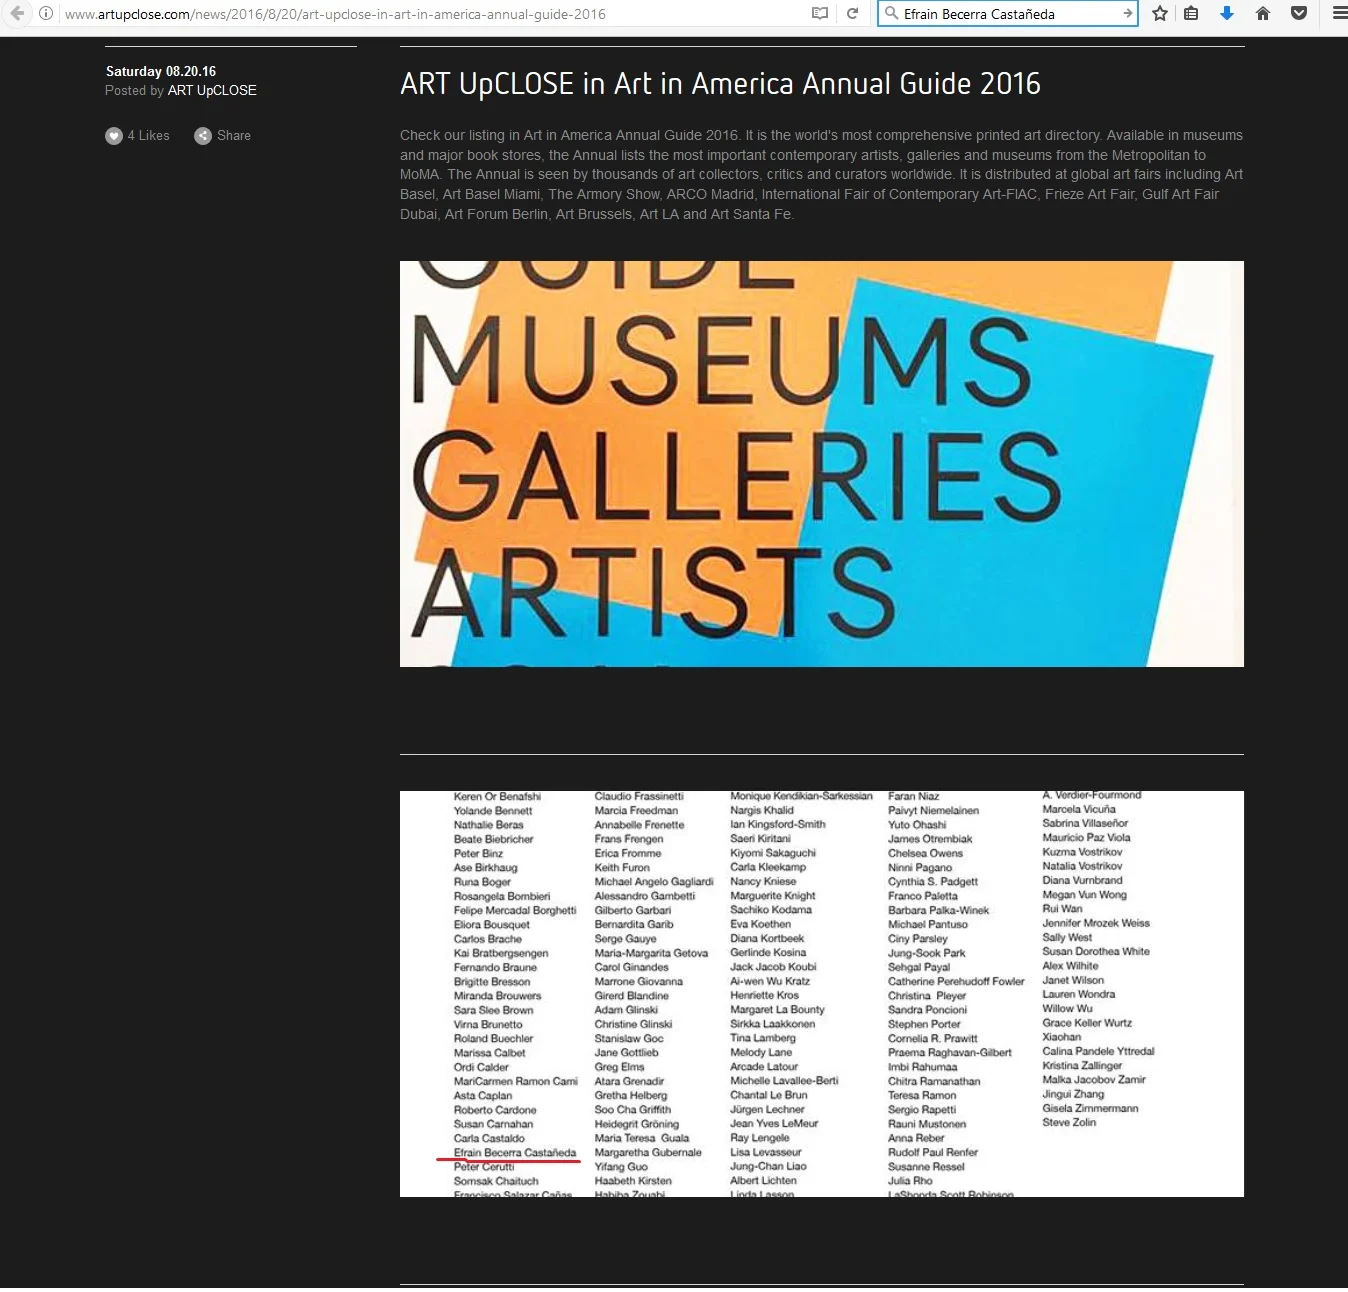Click the name Marcela Vicuña

tap(1079, 809)
